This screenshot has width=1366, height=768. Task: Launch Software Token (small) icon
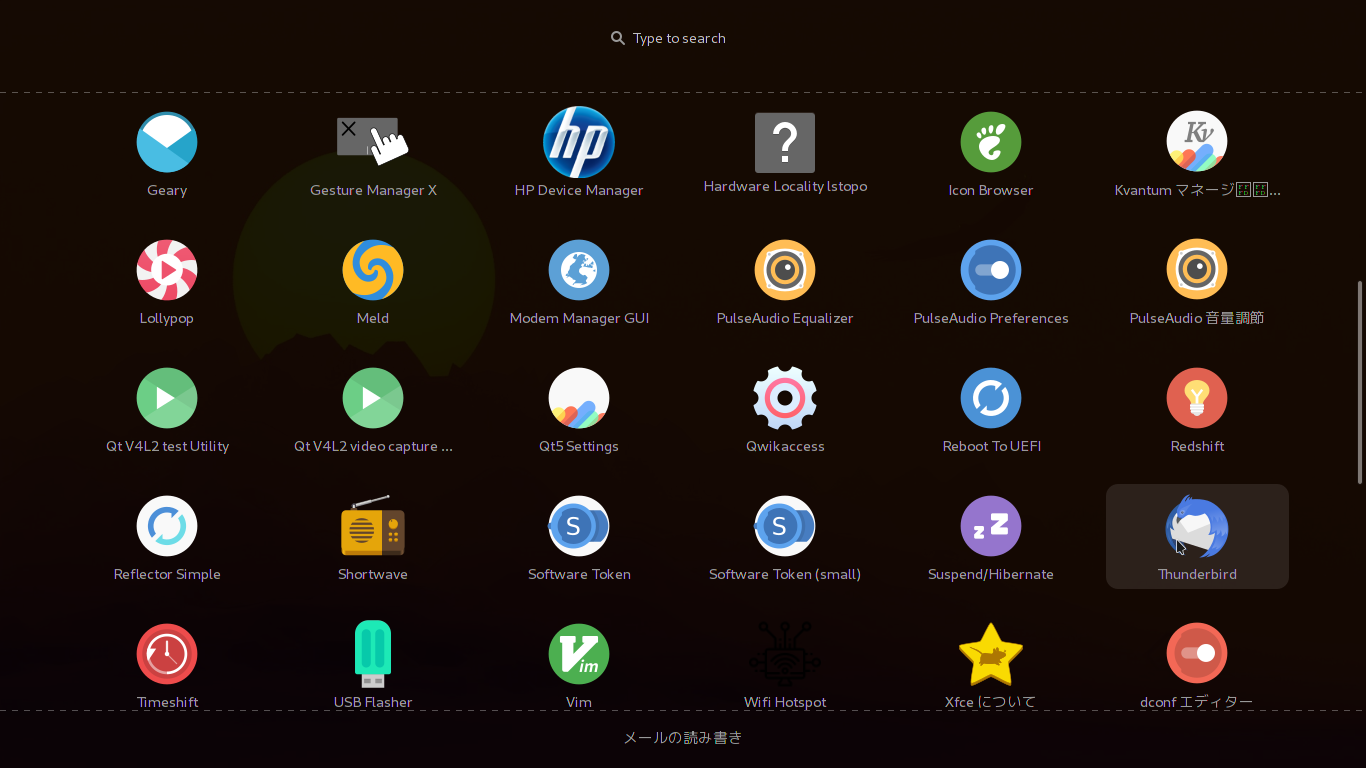coord(785,526)
